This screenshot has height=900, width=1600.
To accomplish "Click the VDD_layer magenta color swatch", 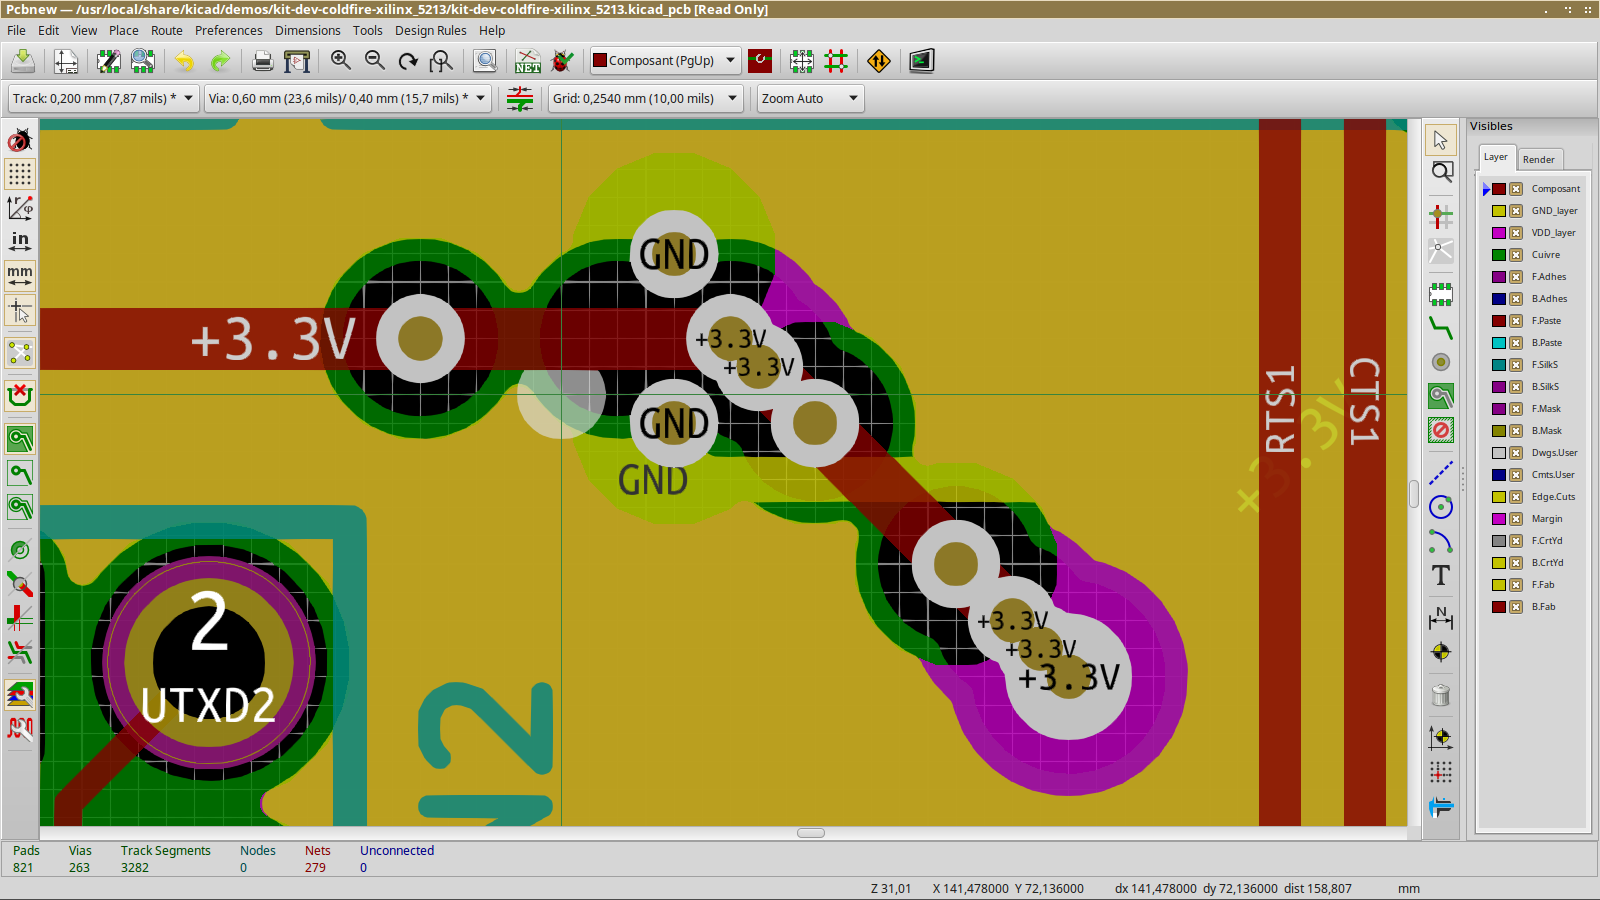I will pos(1499,233).
